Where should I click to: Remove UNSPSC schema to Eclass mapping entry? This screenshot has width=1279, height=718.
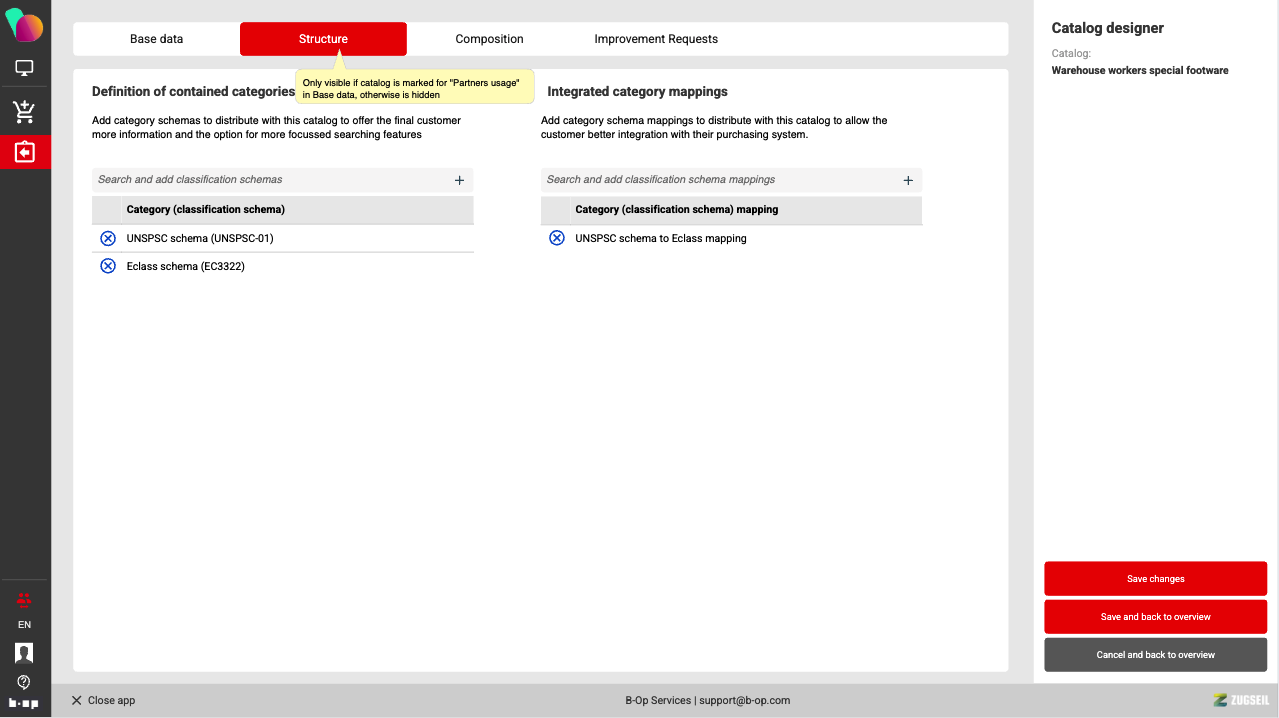click(x=557, y=239)
